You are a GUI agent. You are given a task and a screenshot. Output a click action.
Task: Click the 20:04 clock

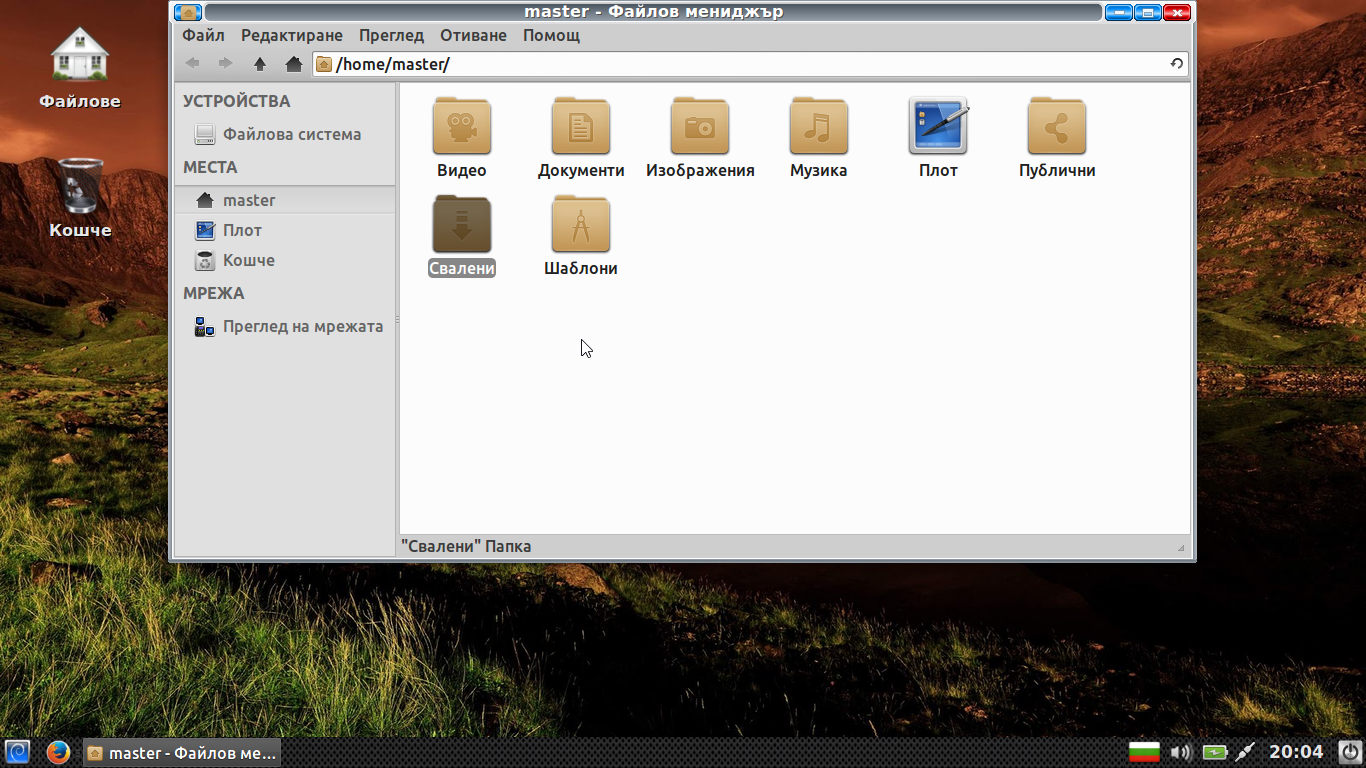pyautogui.click(x=1296, y=752)
